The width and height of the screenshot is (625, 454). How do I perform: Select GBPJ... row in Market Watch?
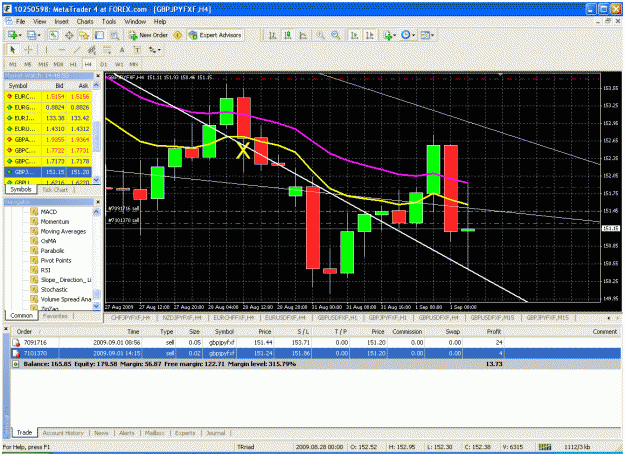click(48, 172)
